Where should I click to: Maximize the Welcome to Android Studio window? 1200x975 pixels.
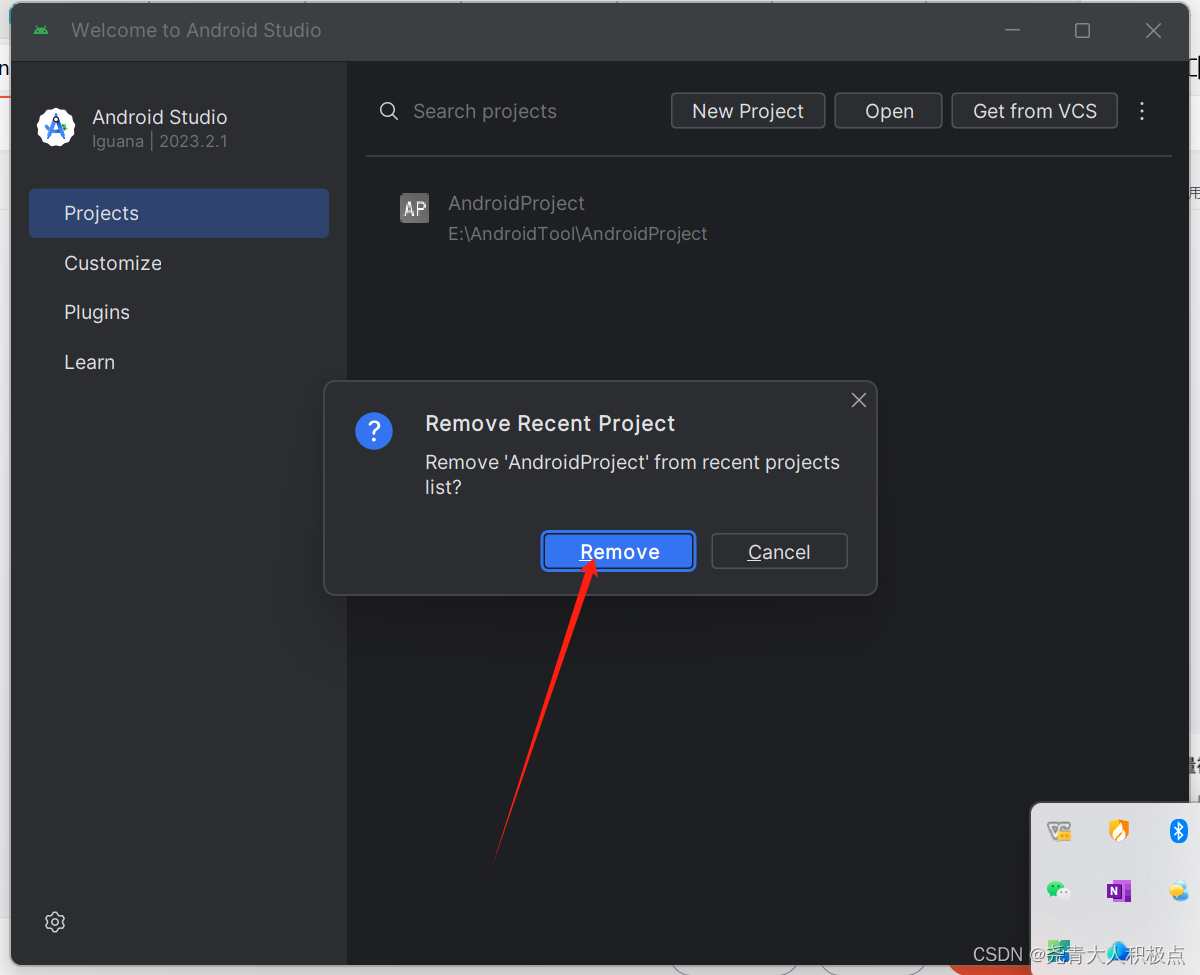pos(1082,31)
